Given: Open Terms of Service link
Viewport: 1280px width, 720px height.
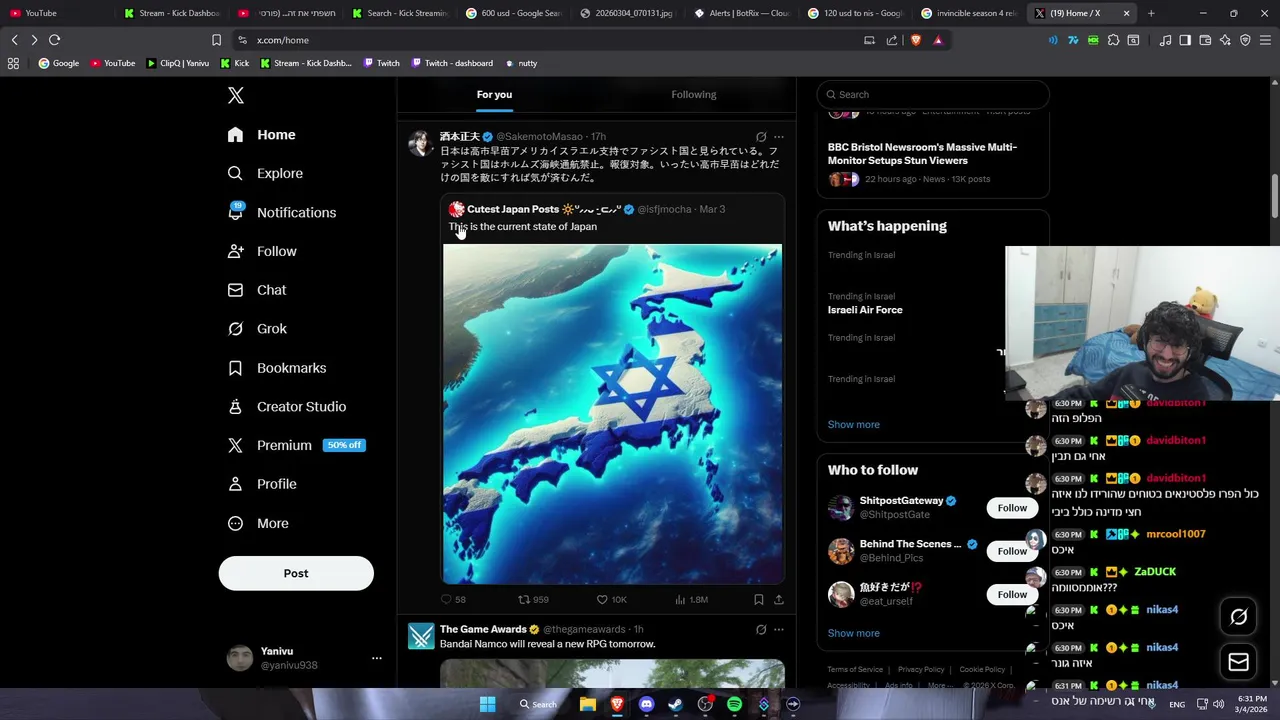Looking at the screenshot, I should [855, 669].
